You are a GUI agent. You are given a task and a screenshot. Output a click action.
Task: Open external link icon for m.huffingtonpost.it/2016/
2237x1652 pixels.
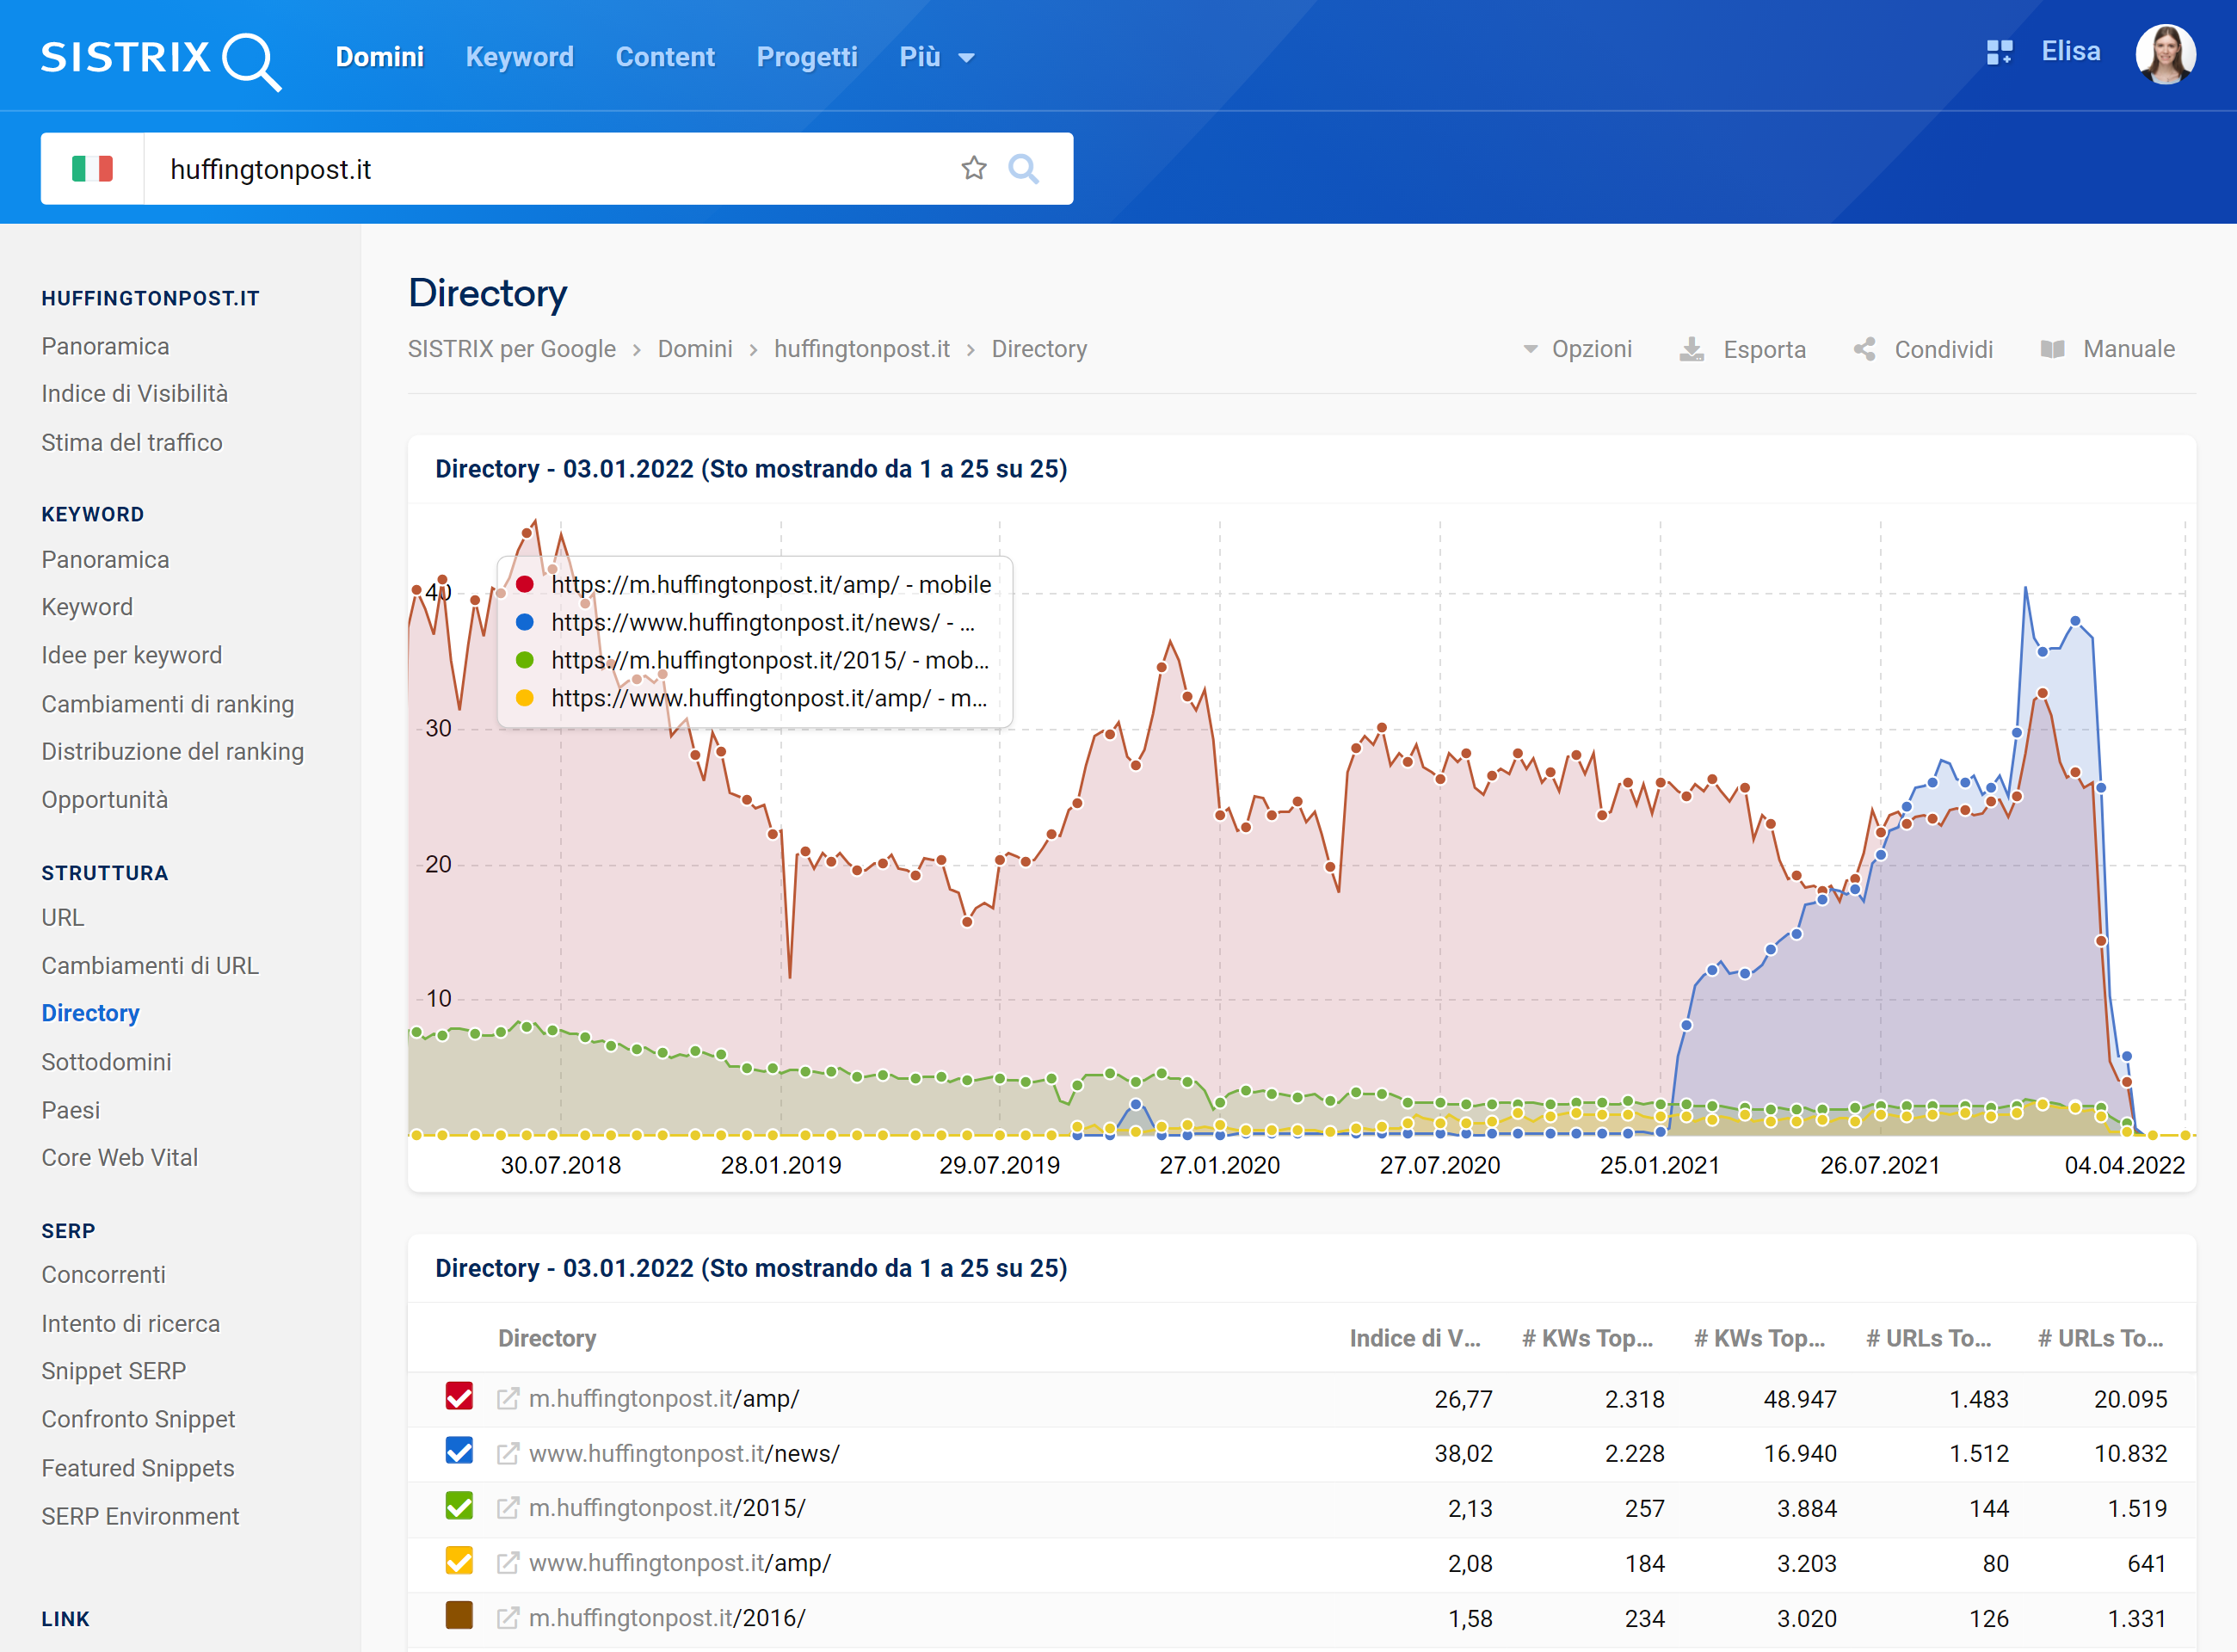(x=508, y=1618)
